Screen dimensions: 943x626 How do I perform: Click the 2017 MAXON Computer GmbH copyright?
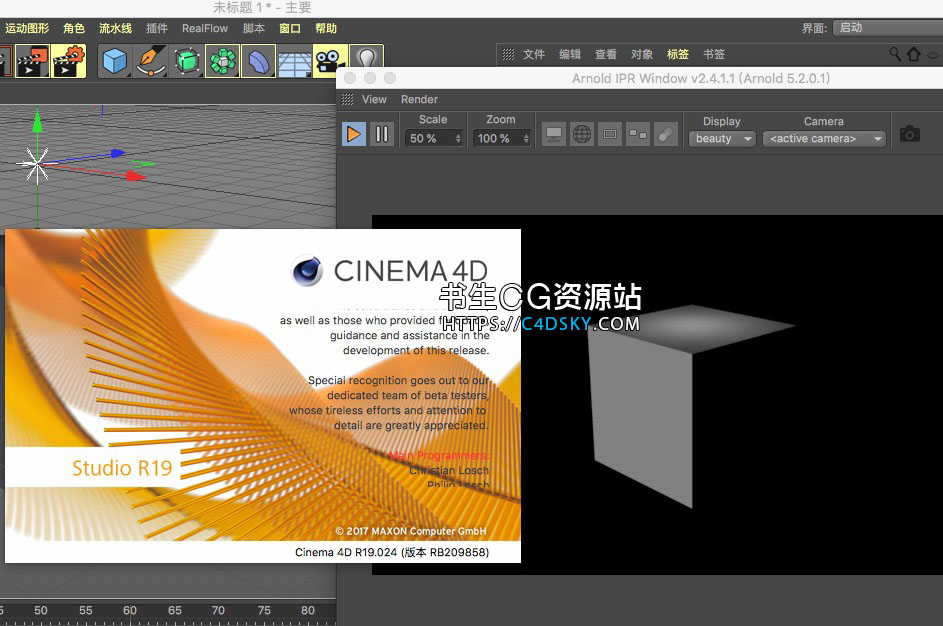411,531
